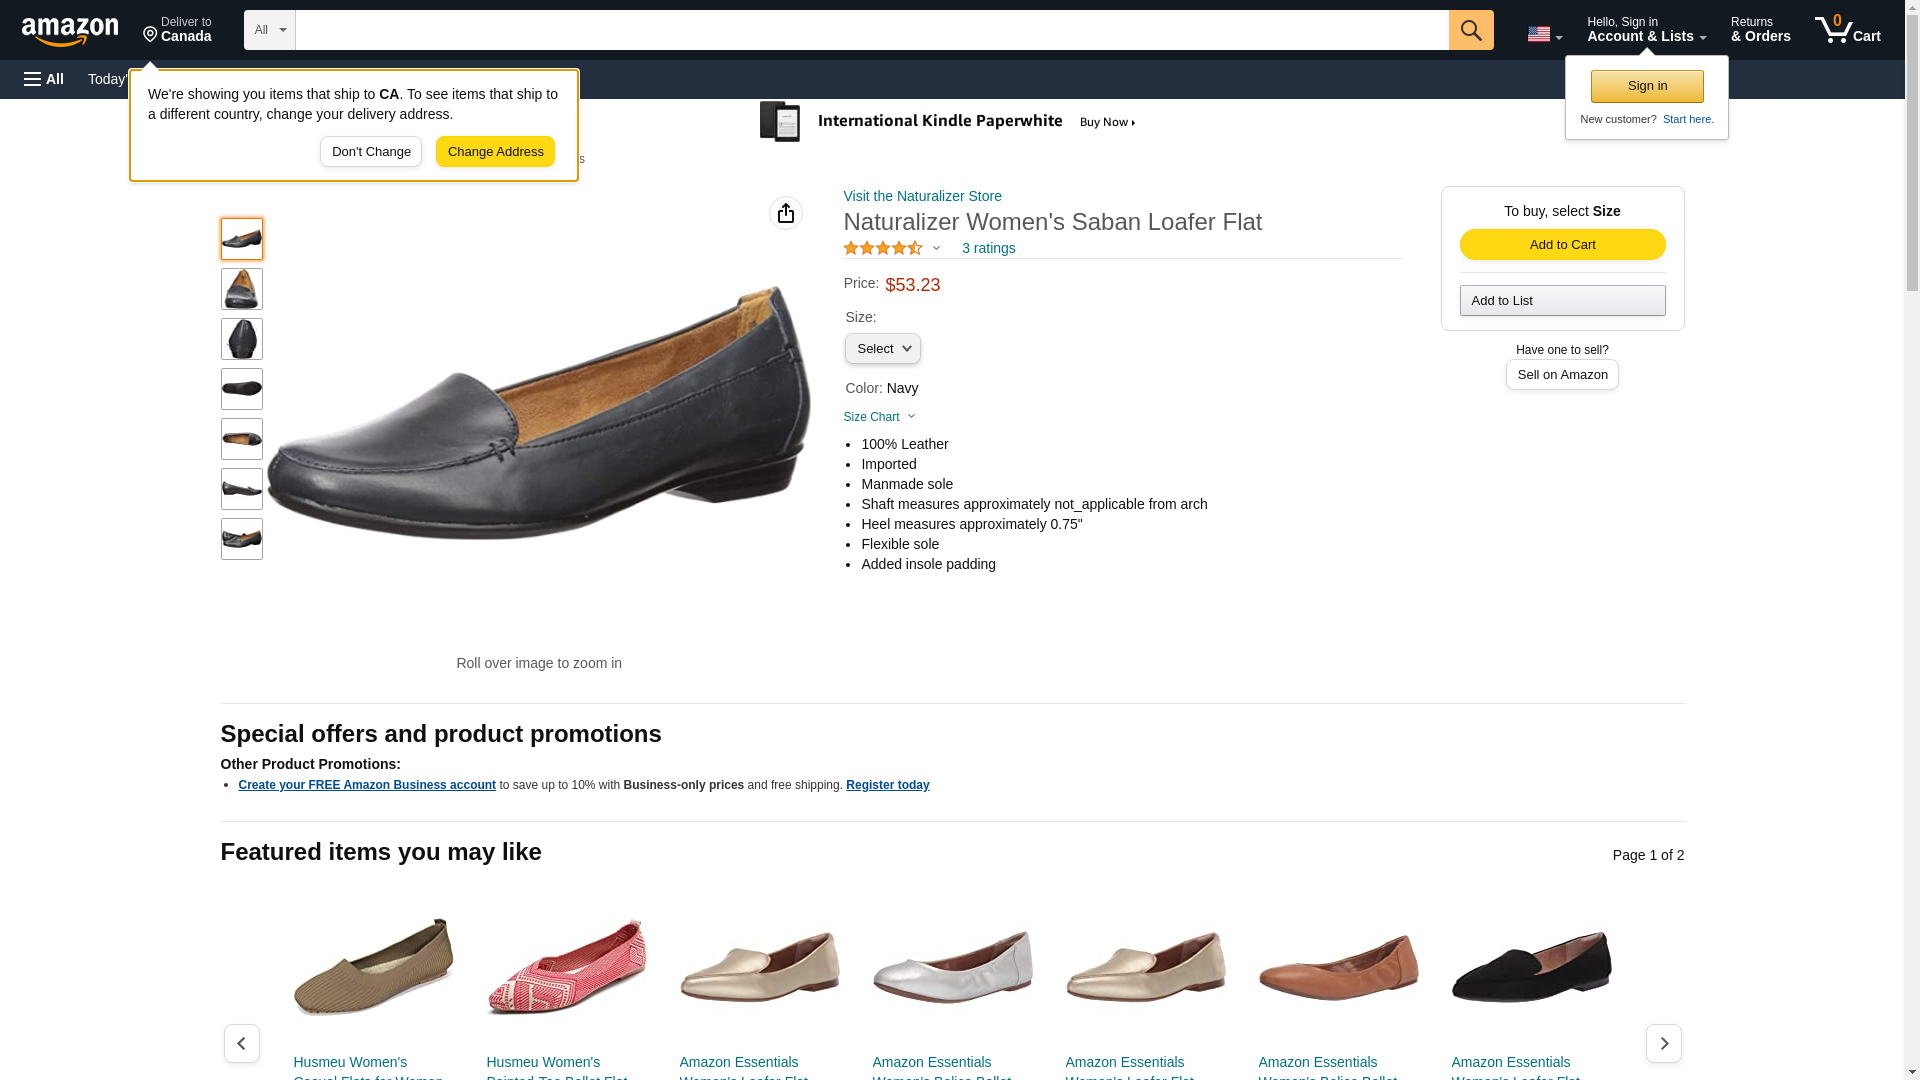Click Don't Change button
The width and height of the screenshot is (1920, 1080).
click(370, 152)
